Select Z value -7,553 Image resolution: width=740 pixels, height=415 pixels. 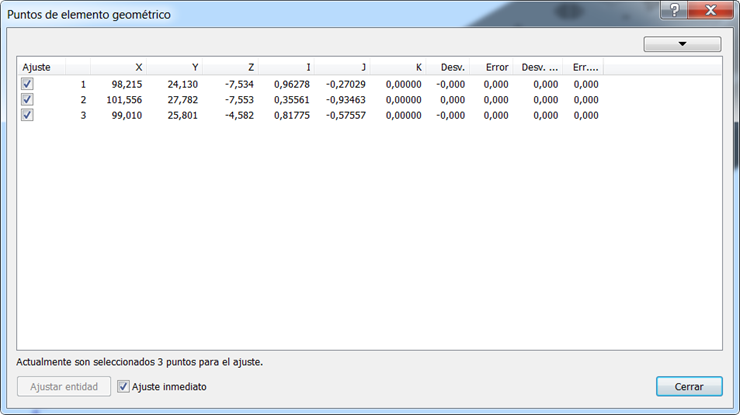point(239,100)
